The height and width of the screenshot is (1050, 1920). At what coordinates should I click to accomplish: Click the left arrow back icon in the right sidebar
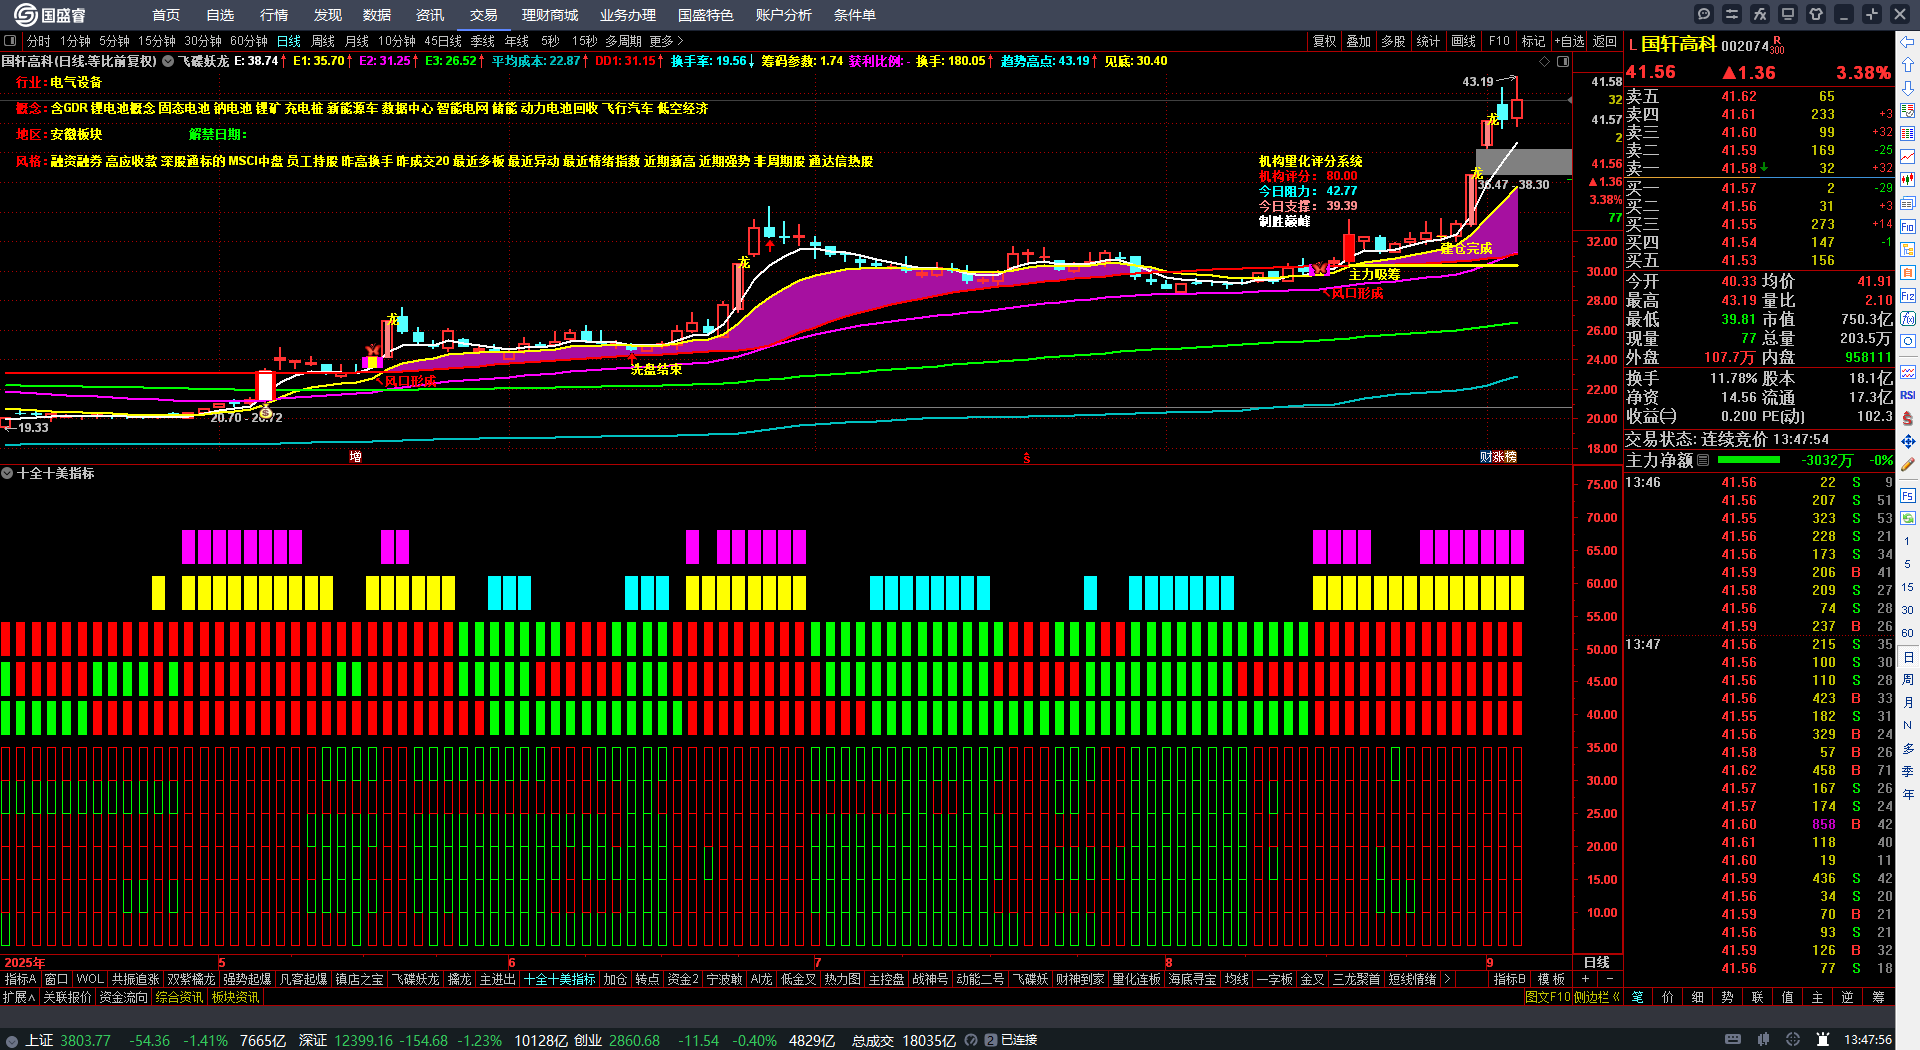tap(1908, 42)
